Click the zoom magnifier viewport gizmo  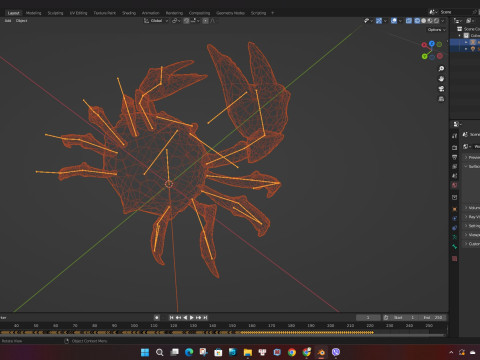[x=441, y=69]
